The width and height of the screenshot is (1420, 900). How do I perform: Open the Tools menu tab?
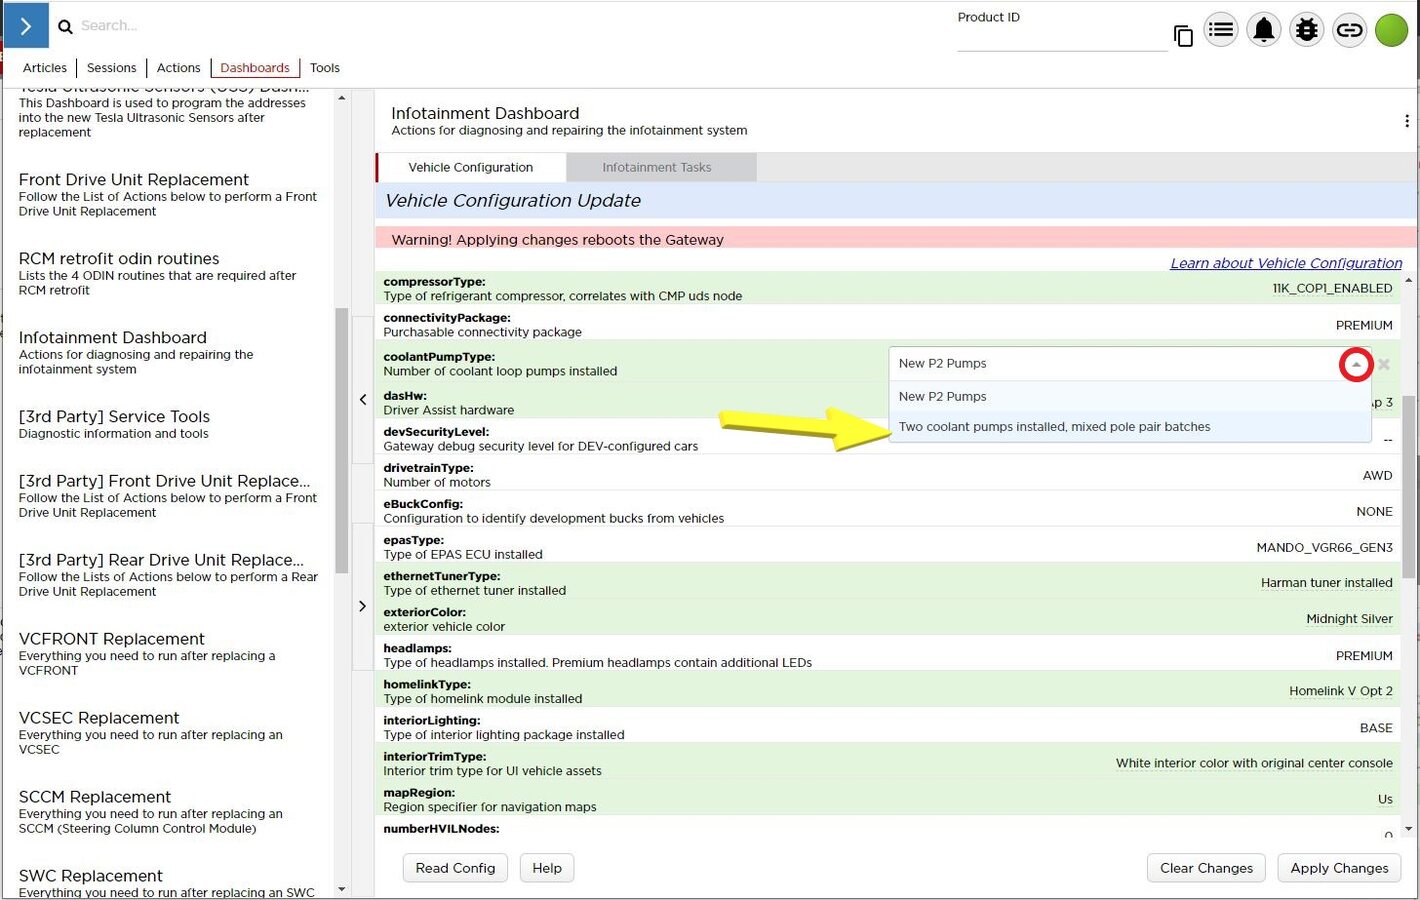[324, 68]
